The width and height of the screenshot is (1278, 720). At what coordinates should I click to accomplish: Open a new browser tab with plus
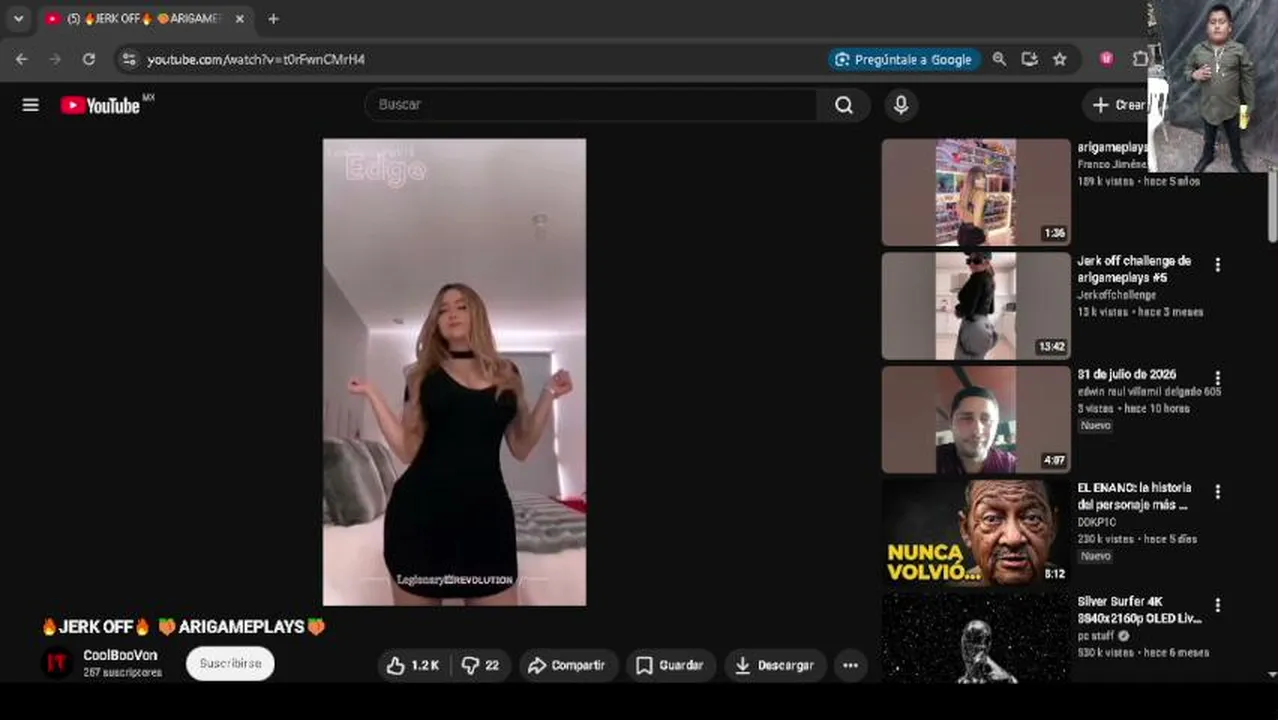[x=273, y=19]
